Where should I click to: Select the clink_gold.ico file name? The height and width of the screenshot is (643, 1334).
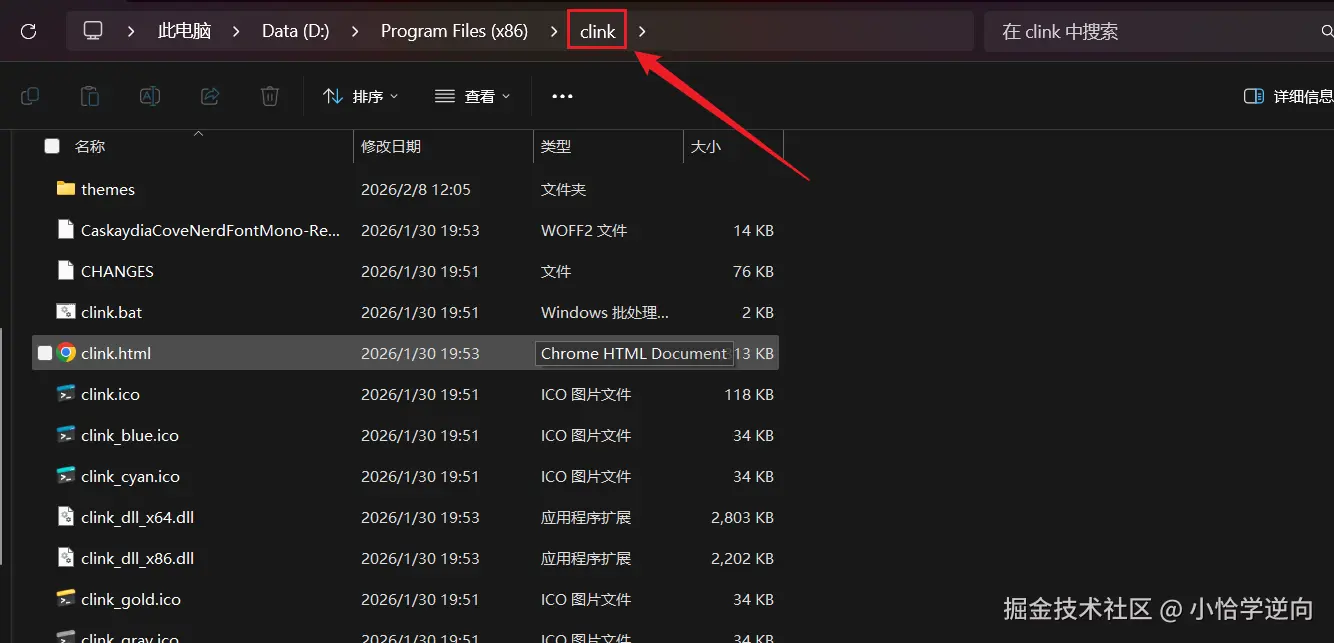pyautogui.click(x=131, y=599)
